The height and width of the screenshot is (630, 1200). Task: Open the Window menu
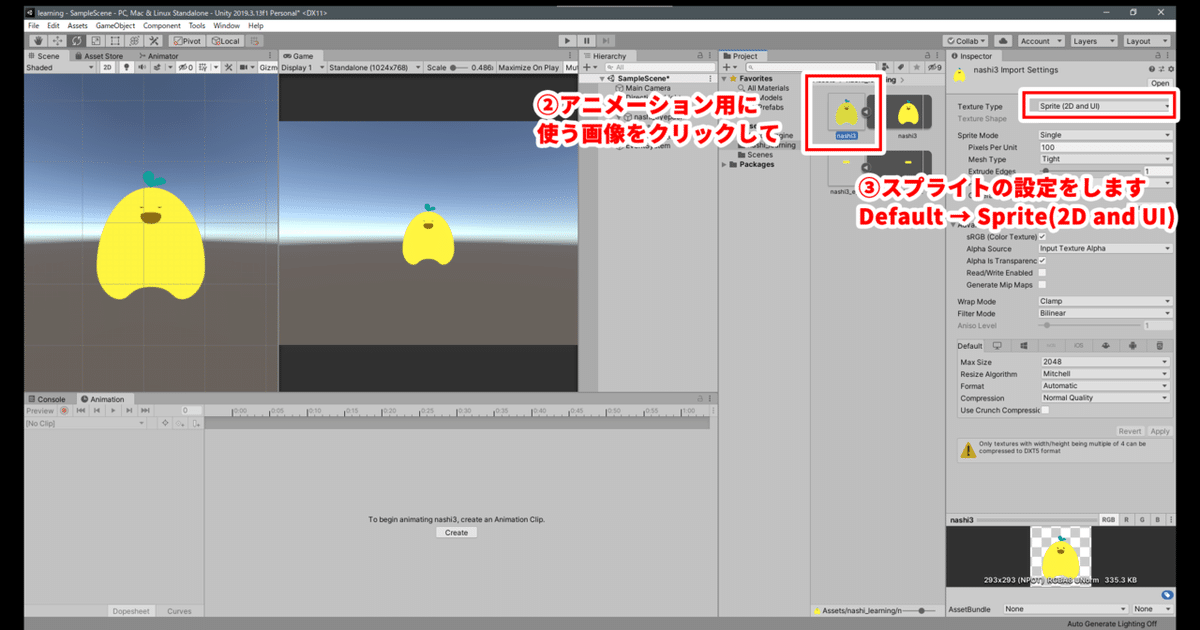[226, 25]
